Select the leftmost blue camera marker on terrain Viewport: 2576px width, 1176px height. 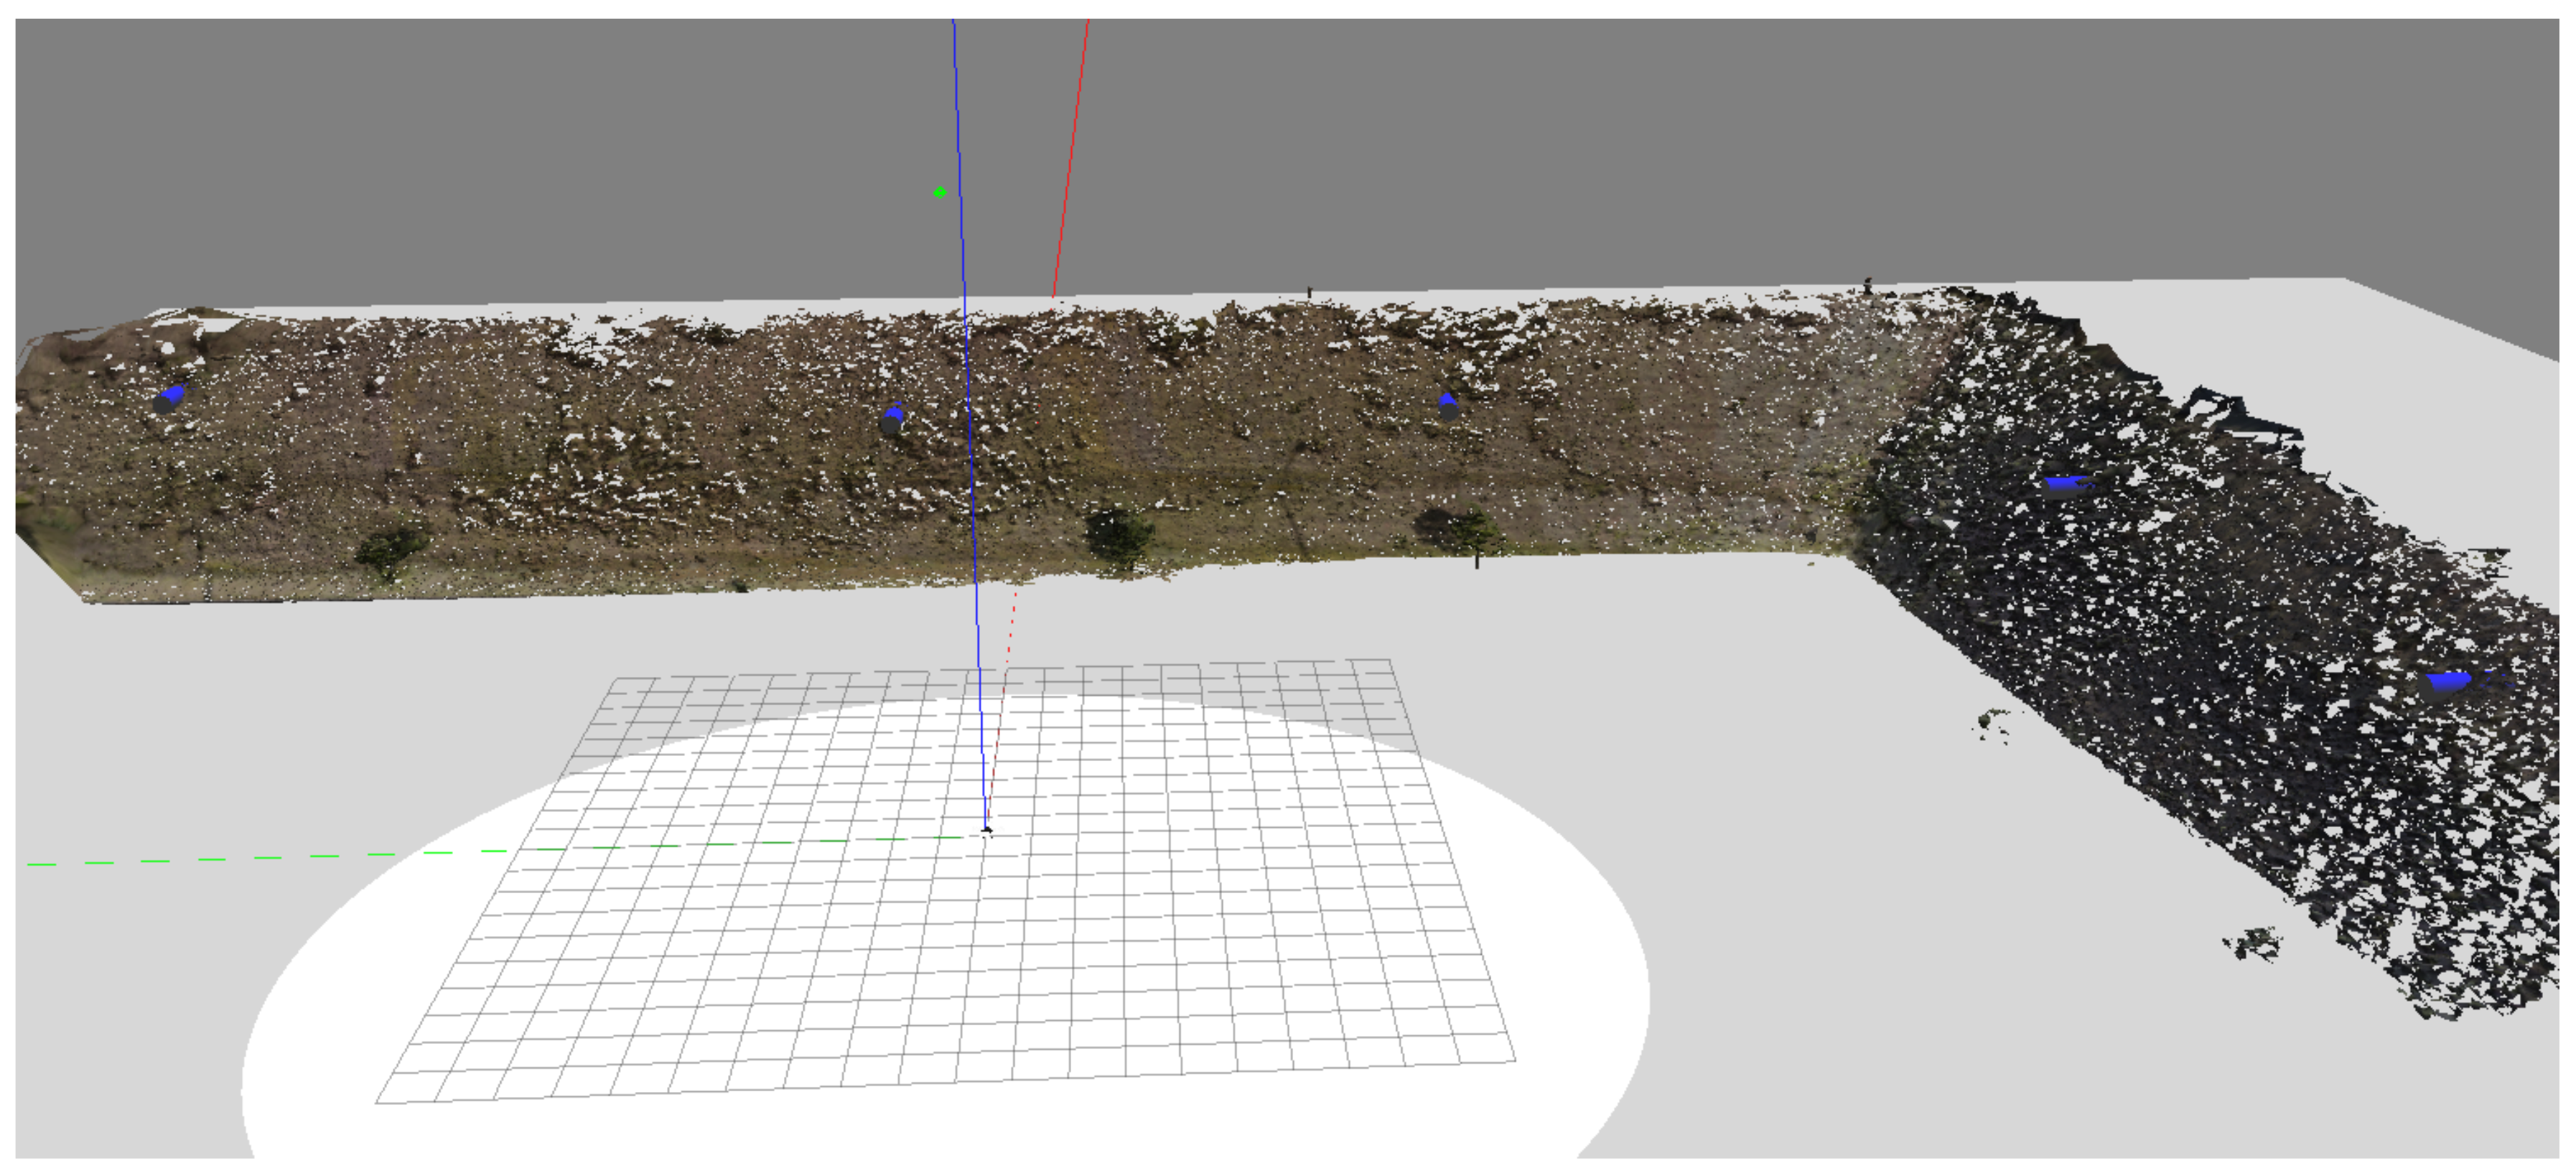tap(169, 399)
